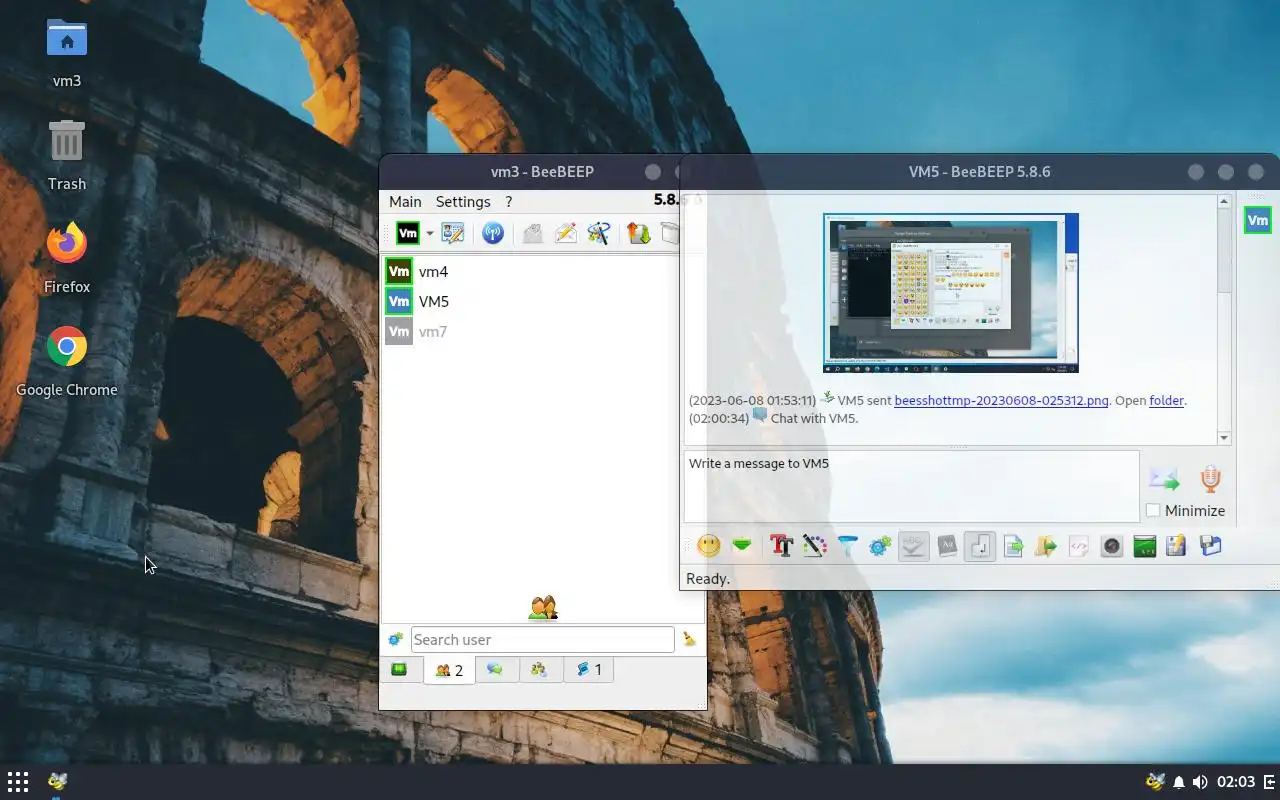The image size is (1280, 800).
Task: Open the Trash desktop icon
Action: point(67,155)
